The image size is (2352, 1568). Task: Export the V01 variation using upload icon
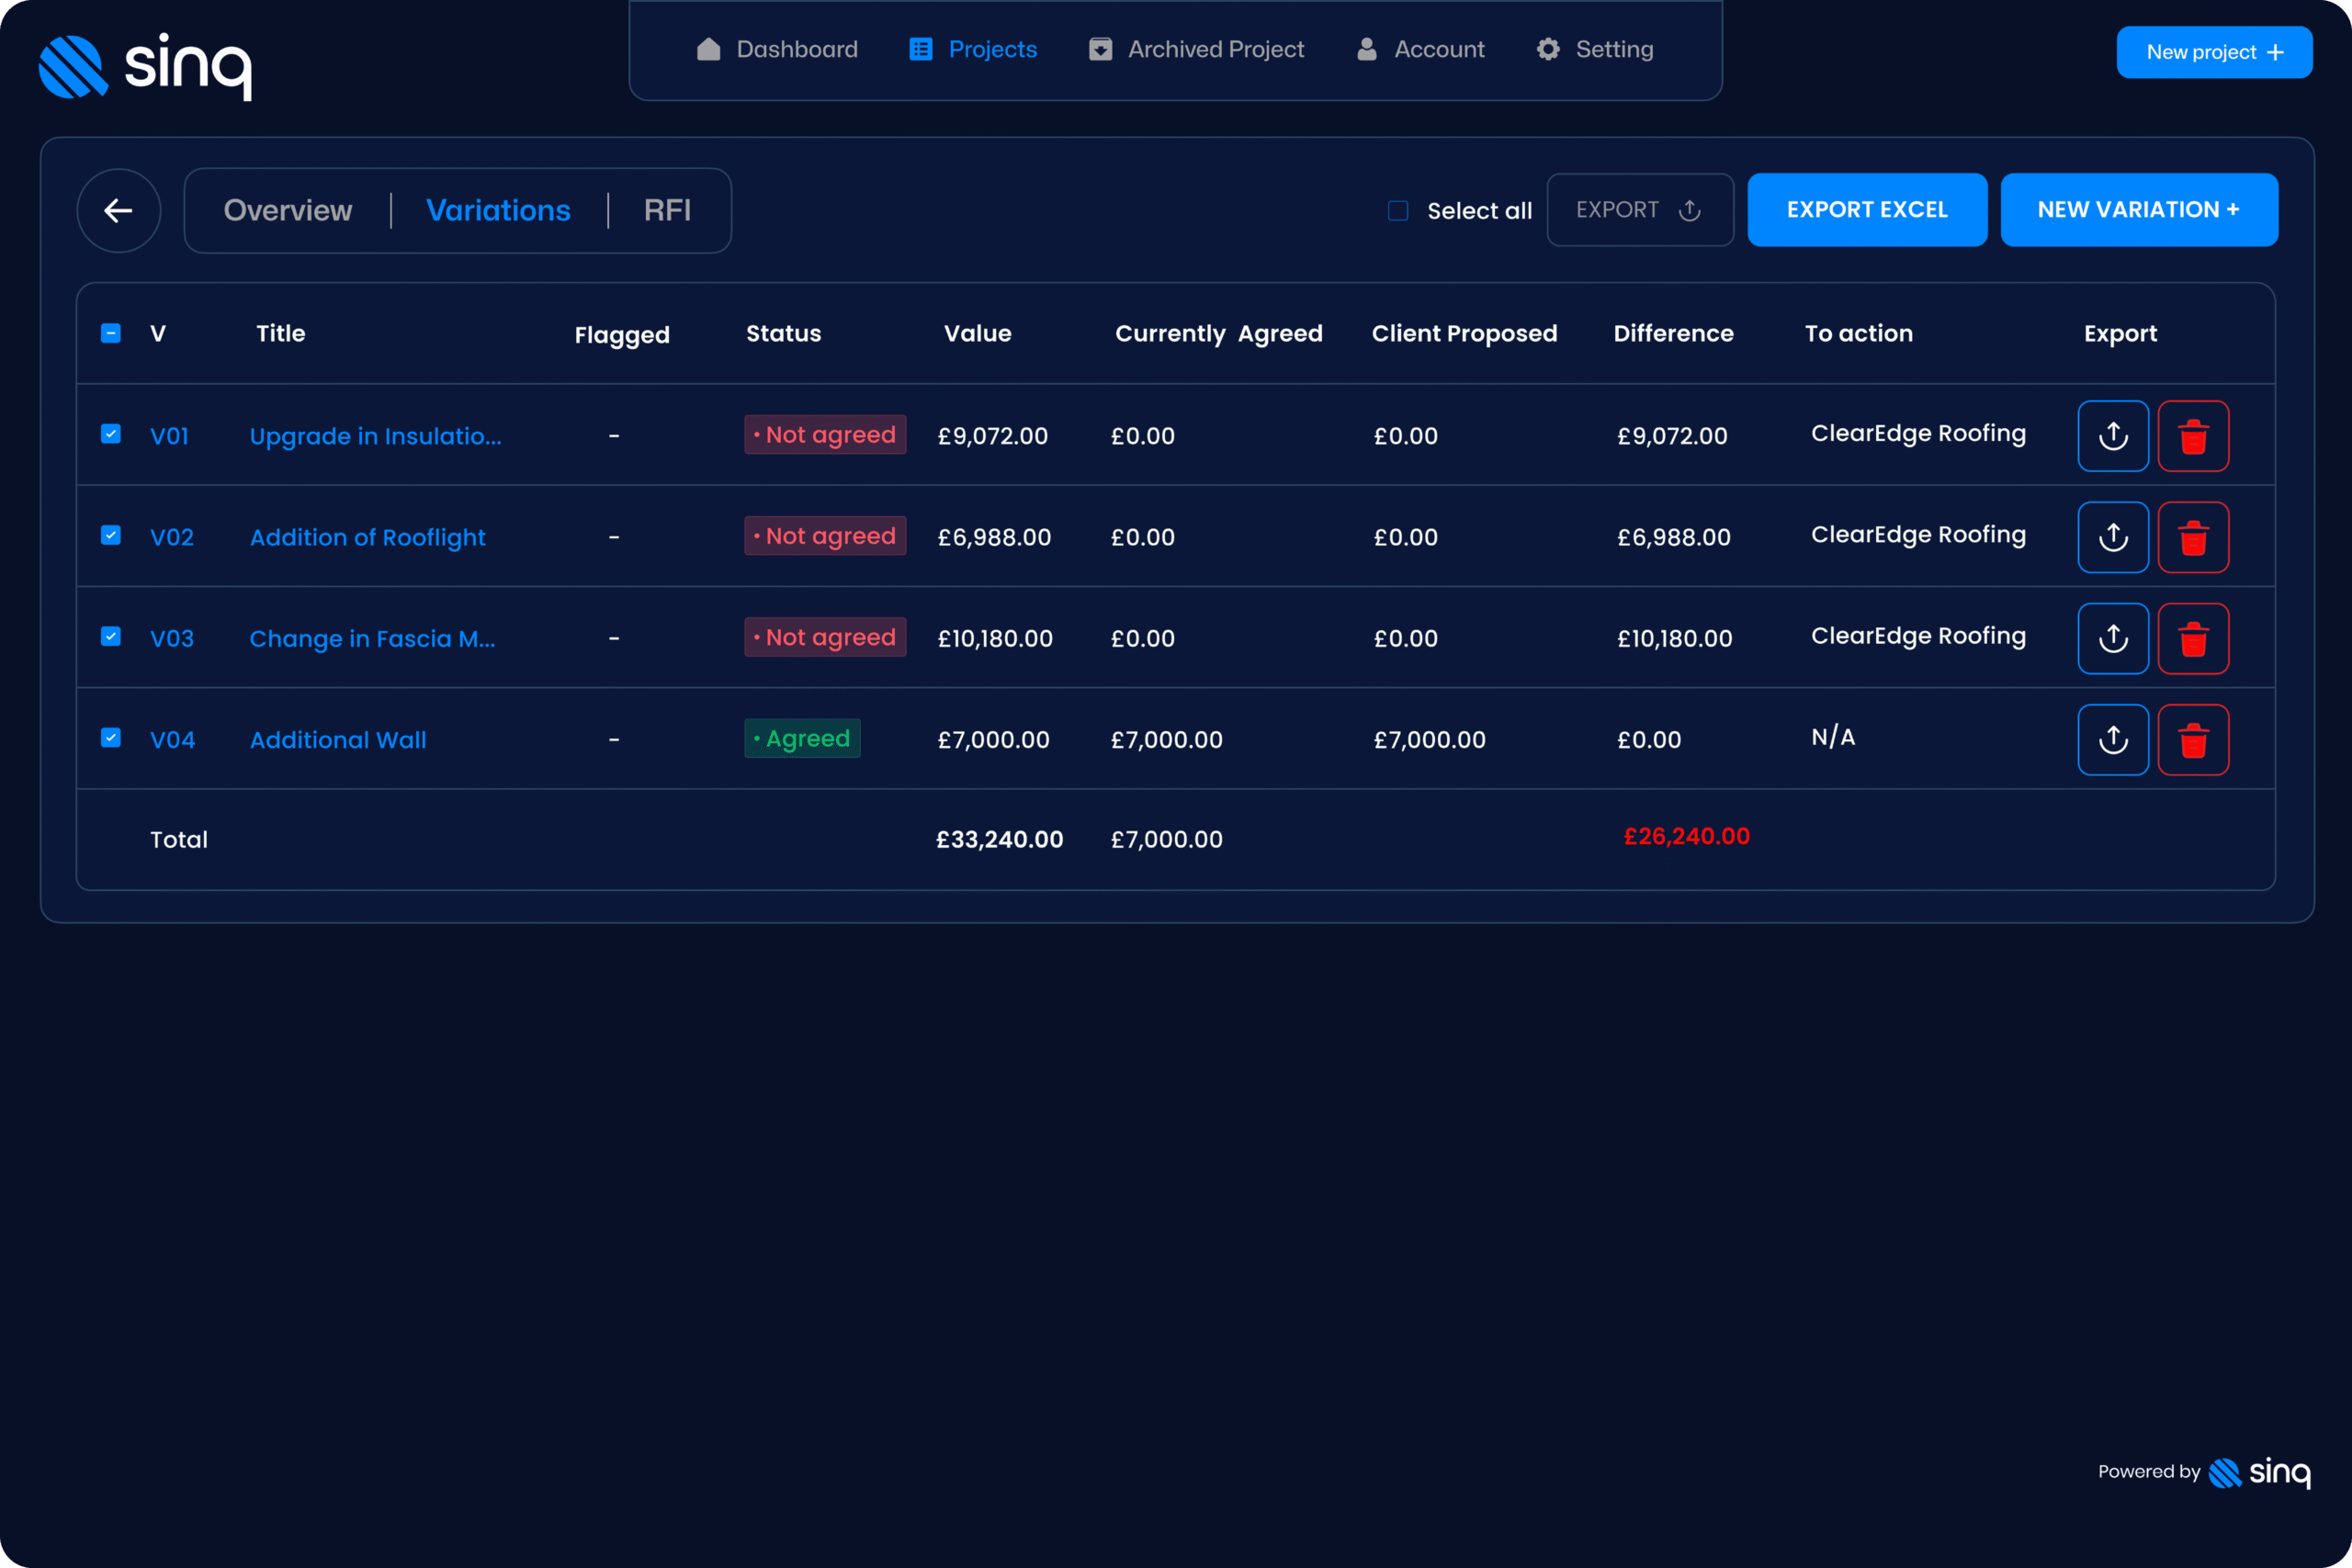(2113, 435)
